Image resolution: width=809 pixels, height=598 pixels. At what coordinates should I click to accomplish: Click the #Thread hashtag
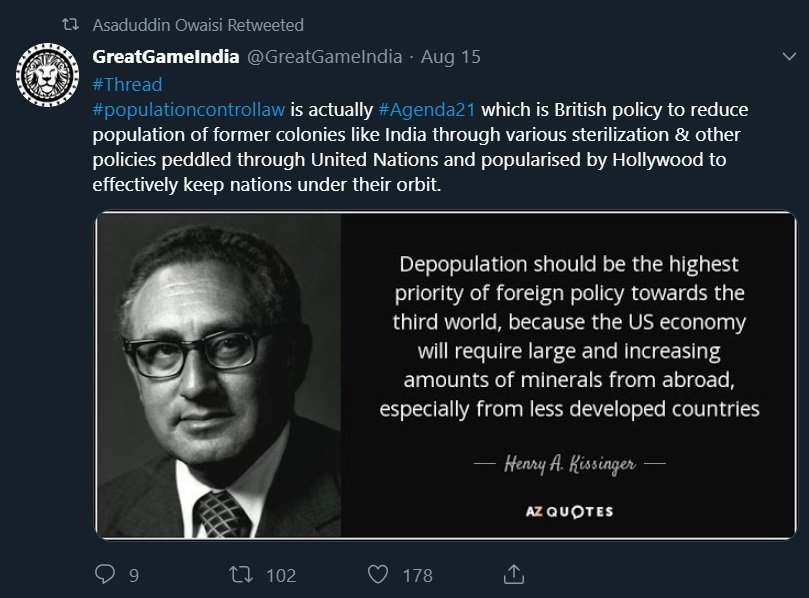[x=126, y=84]
